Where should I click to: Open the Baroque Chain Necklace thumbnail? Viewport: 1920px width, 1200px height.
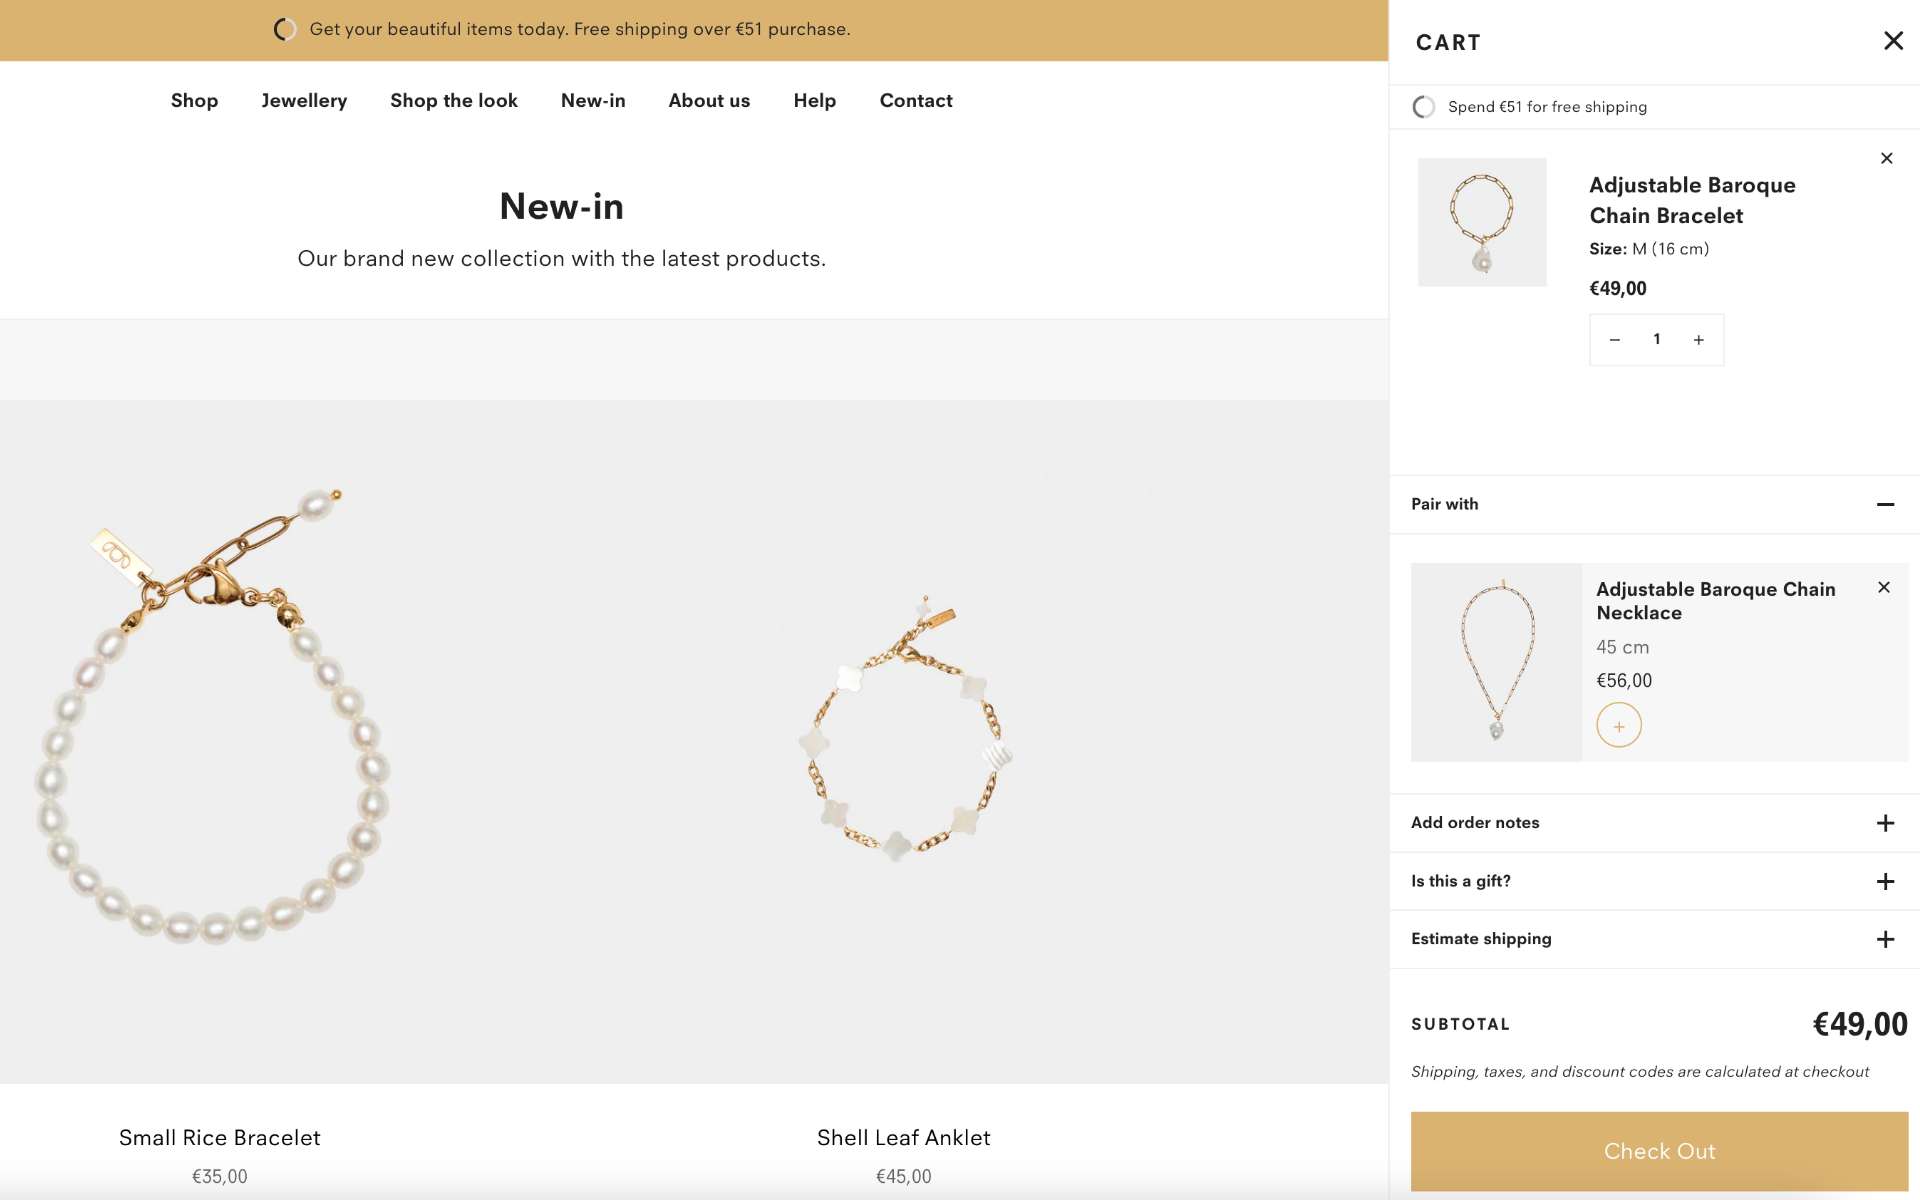tap(1496, 662)
